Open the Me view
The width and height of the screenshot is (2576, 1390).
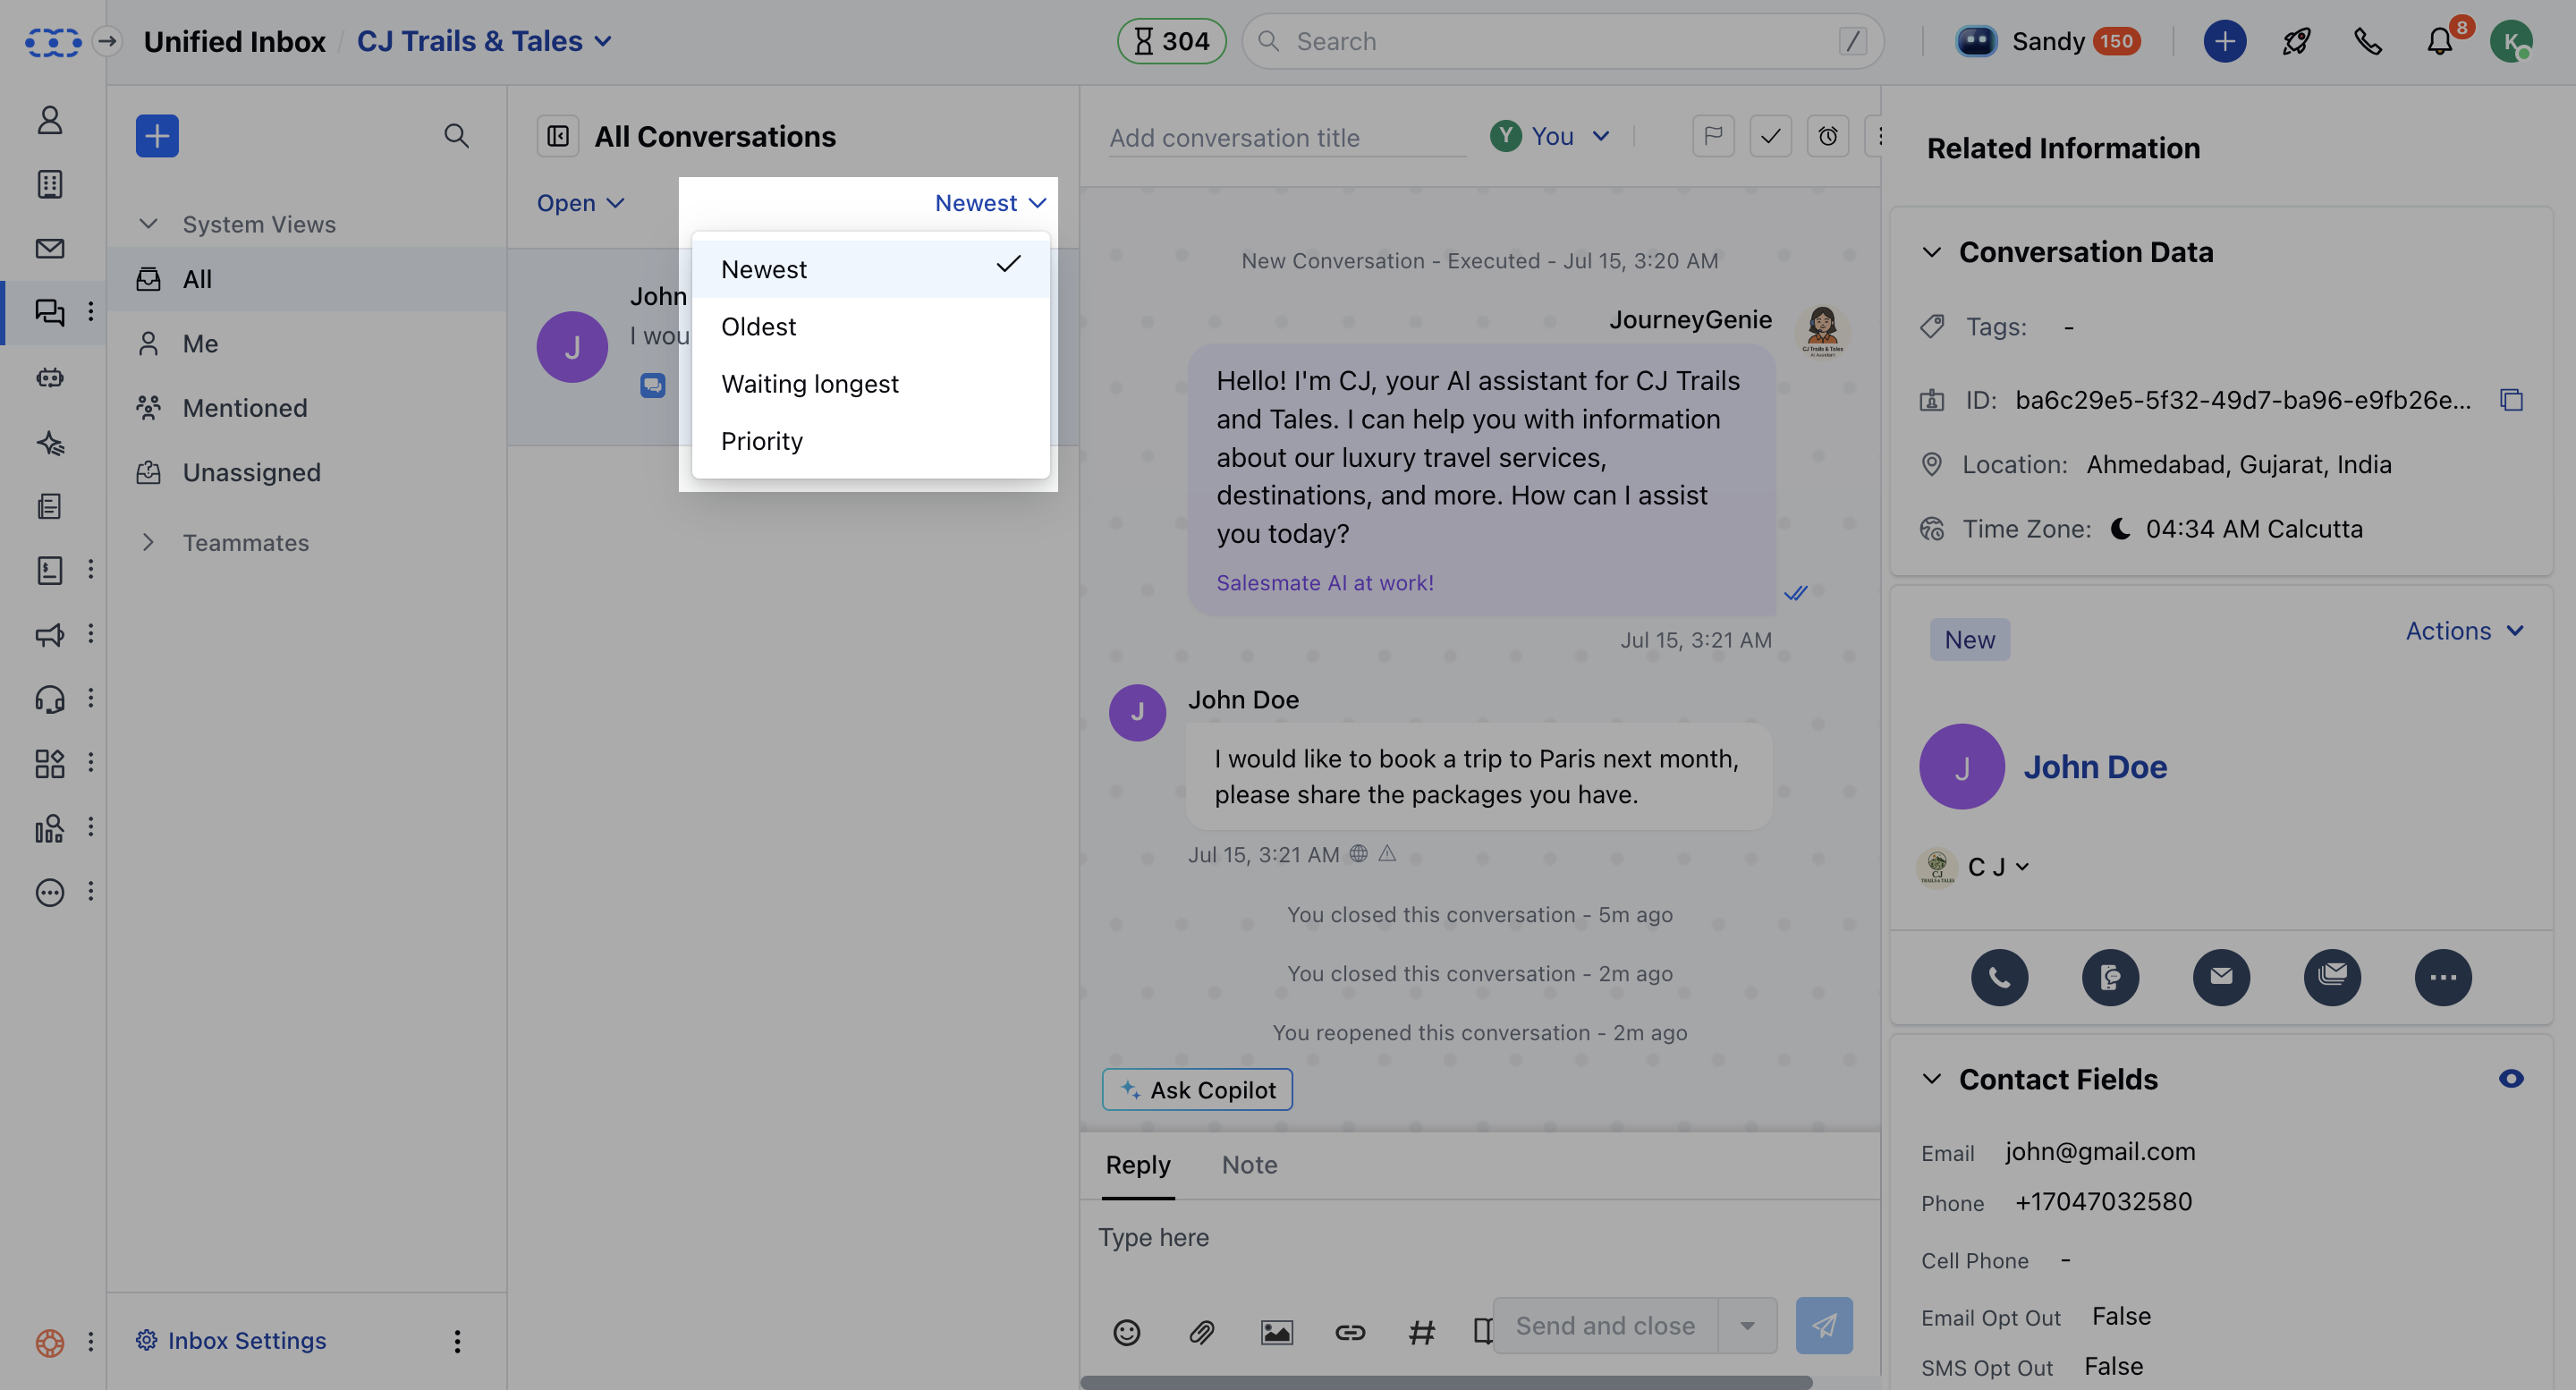[306, 343]
